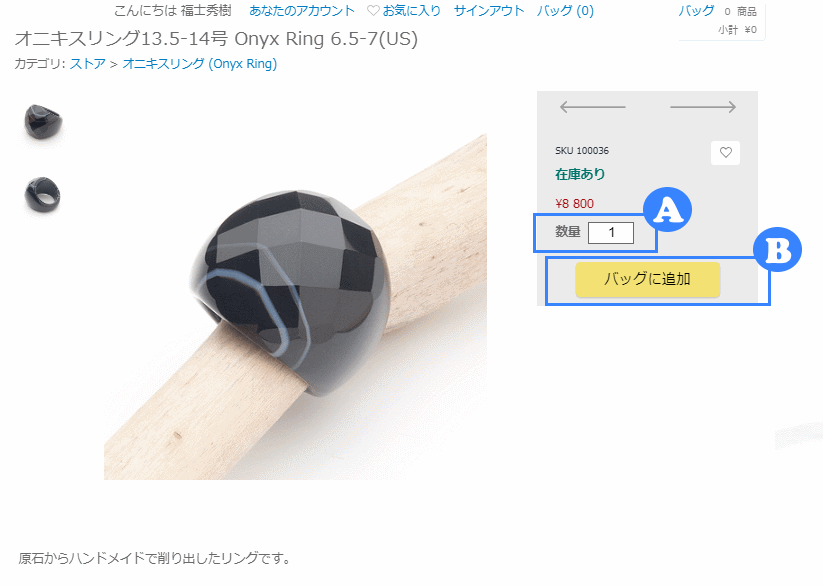
Task: Go to next product with right arrow
Action: (x=703, y=107)
